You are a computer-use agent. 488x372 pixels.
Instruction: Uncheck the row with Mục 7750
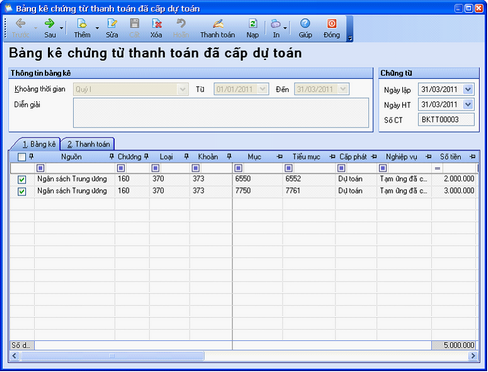(x=22, y=191)
